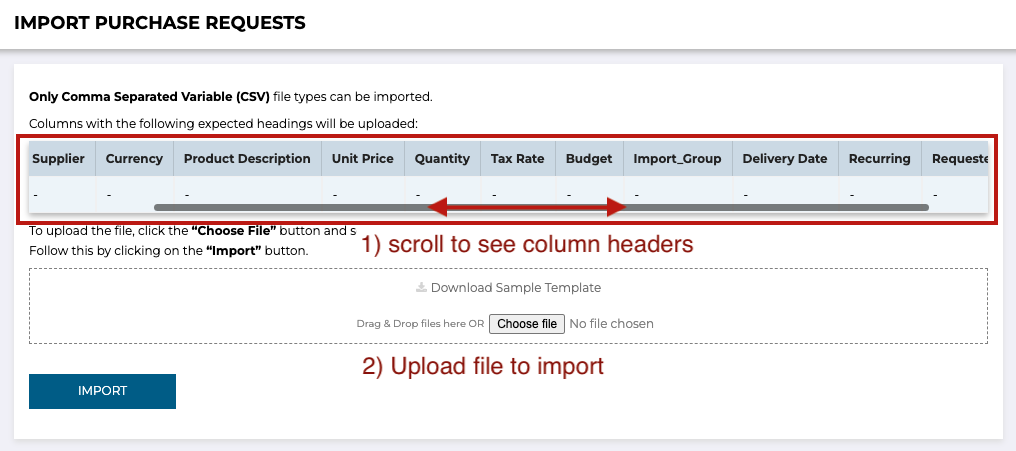Screen dimensions: 1016x451
Task: Click the No file chosen text
Action: tap(612, 323)
